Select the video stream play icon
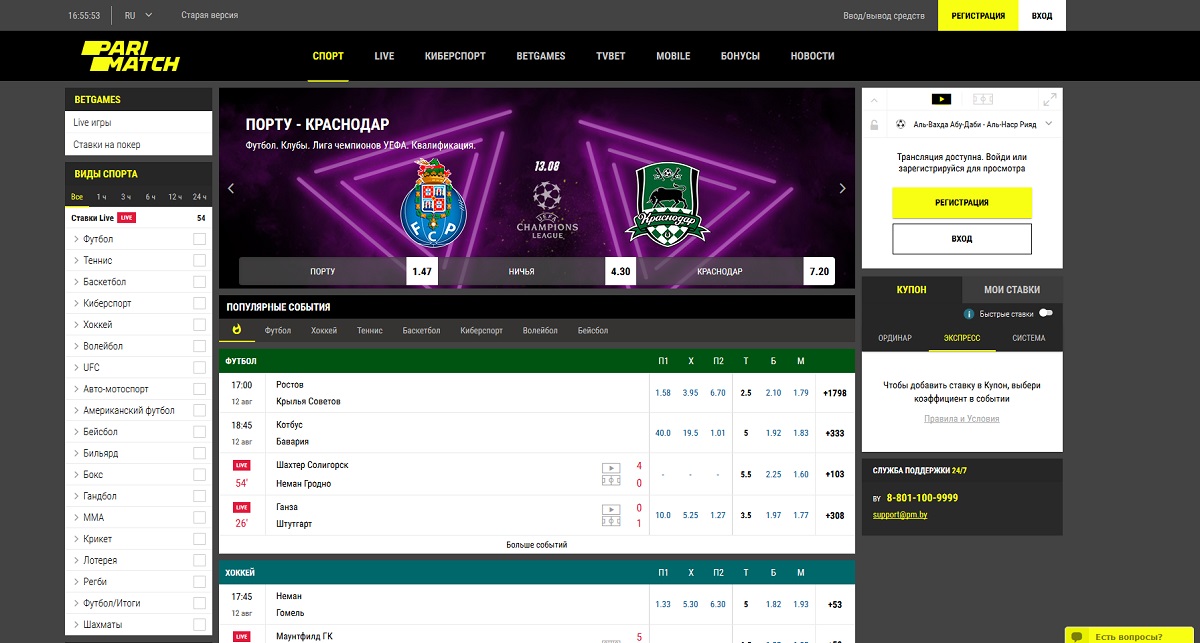Screen dimensions: 1200x643 941,99
